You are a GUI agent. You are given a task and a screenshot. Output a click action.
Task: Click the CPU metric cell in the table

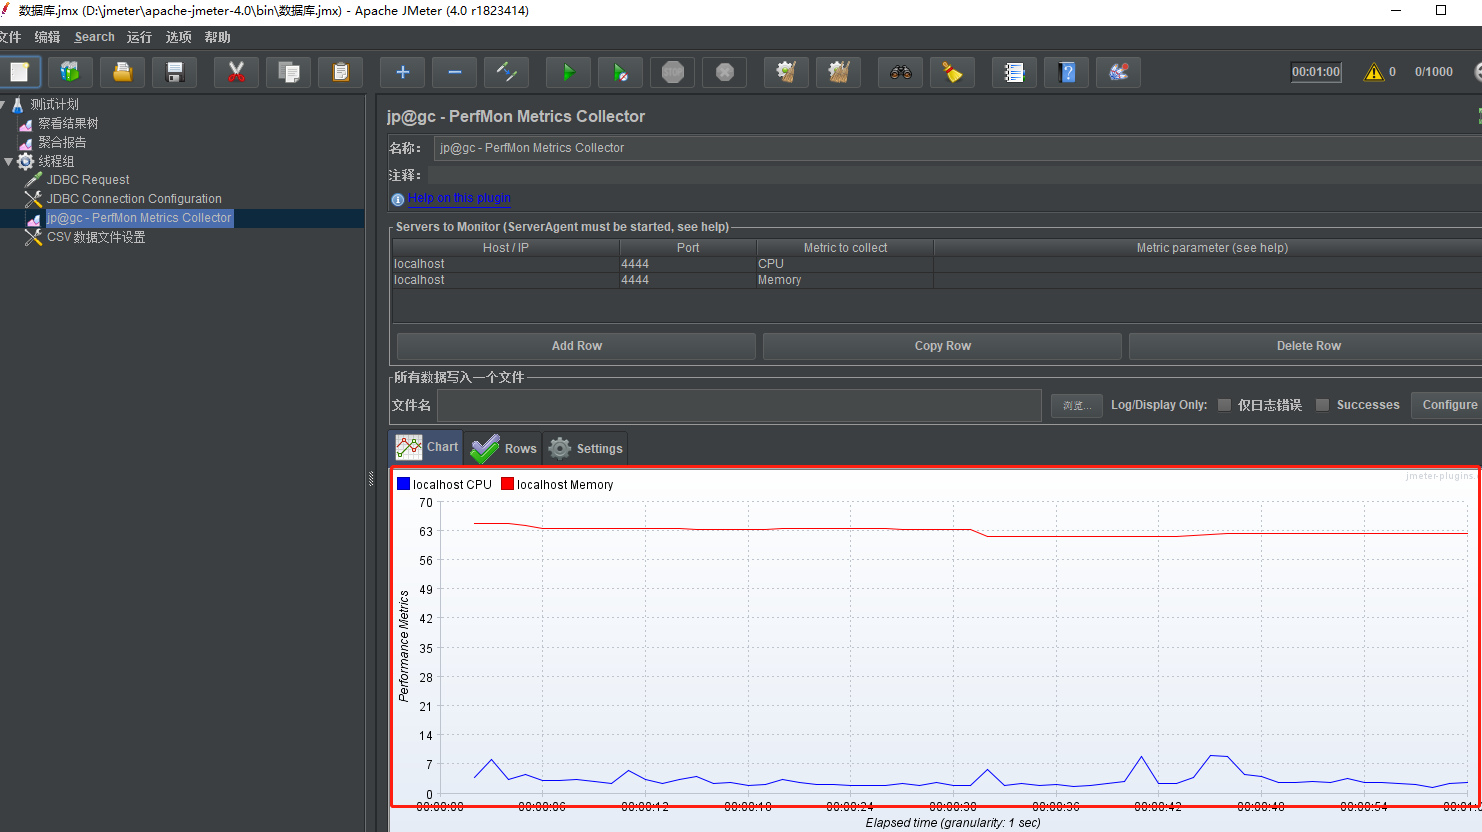pyautogui.click(x=845, y=264)
